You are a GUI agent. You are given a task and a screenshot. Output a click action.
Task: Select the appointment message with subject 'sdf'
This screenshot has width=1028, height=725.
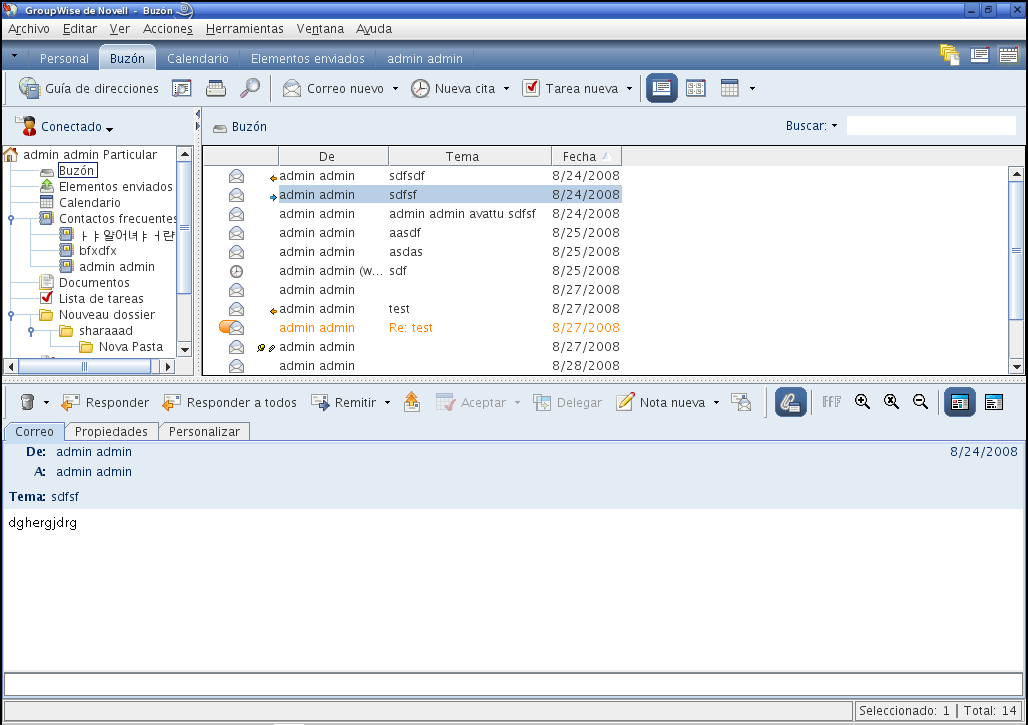click(420, 271)
